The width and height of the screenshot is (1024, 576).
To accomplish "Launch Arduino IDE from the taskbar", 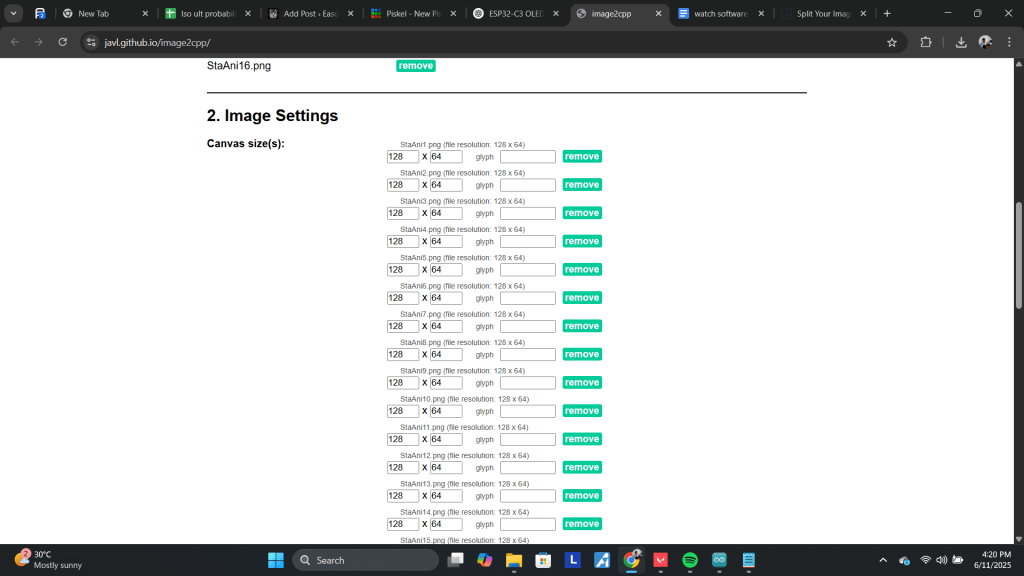I will point(719,560).
